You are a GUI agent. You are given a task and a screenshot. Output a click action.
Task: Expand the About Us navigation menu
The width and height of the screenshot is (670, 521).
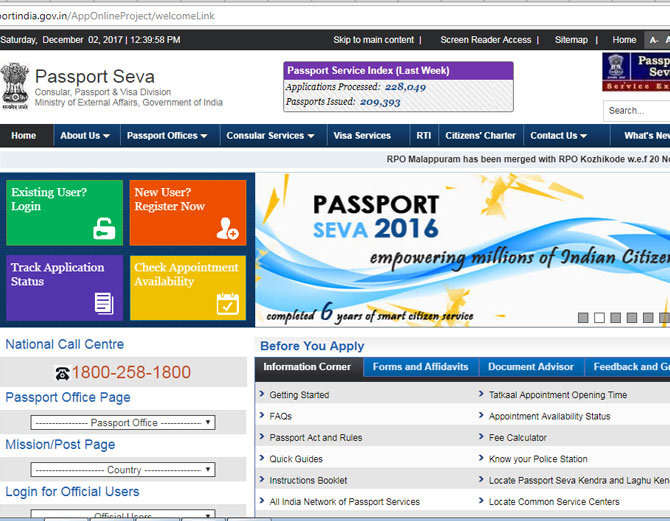point(85,136)
